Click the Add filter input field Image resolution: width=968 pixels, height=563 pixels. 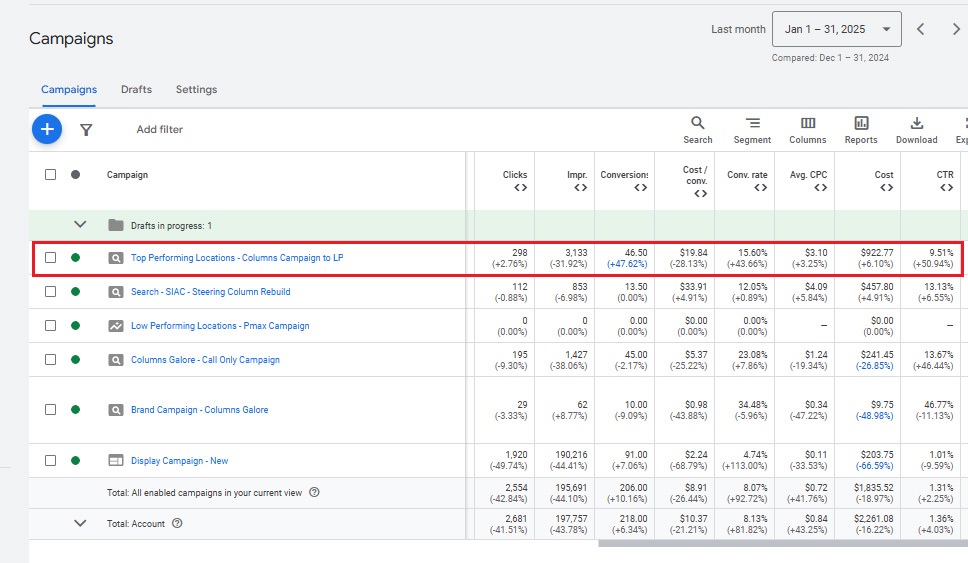(160, 130)
